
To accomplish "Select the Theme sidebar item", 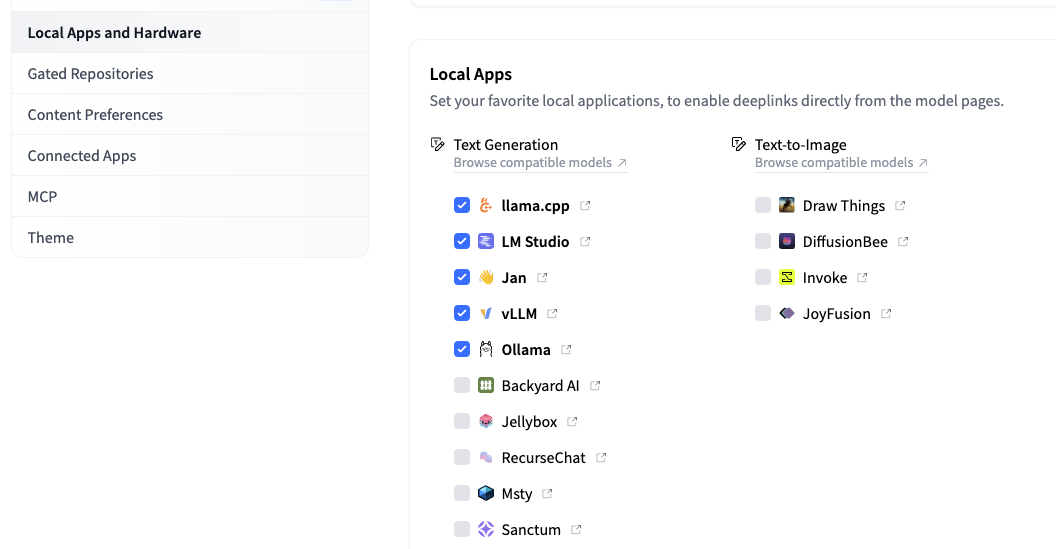I will click(51, 238).
